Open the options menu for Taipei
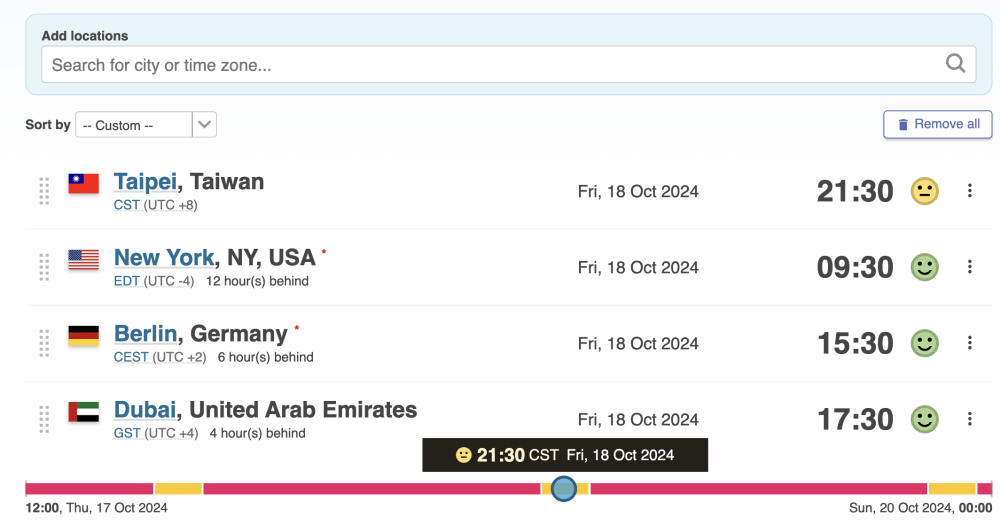The height and width of the screenshot is (524, 1000). pyautogui.click(x=969, y=191)
